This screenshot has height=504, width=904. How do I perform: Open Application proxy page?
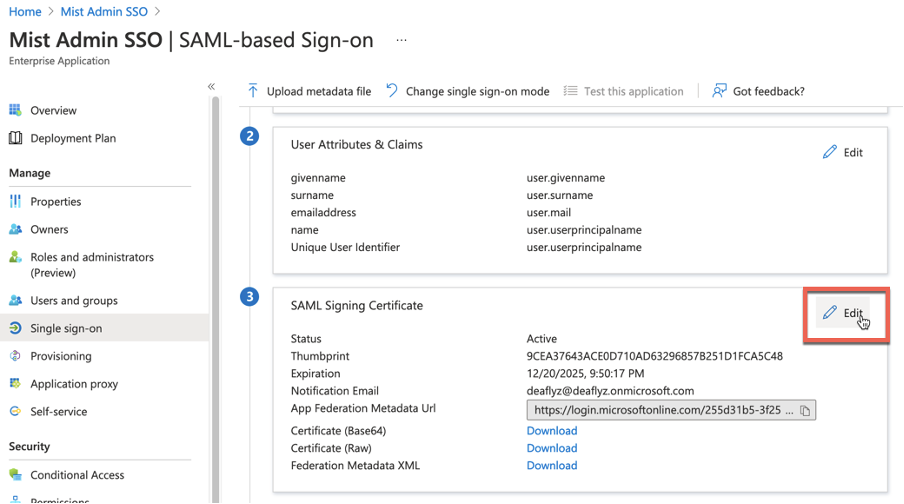point(74,384)
